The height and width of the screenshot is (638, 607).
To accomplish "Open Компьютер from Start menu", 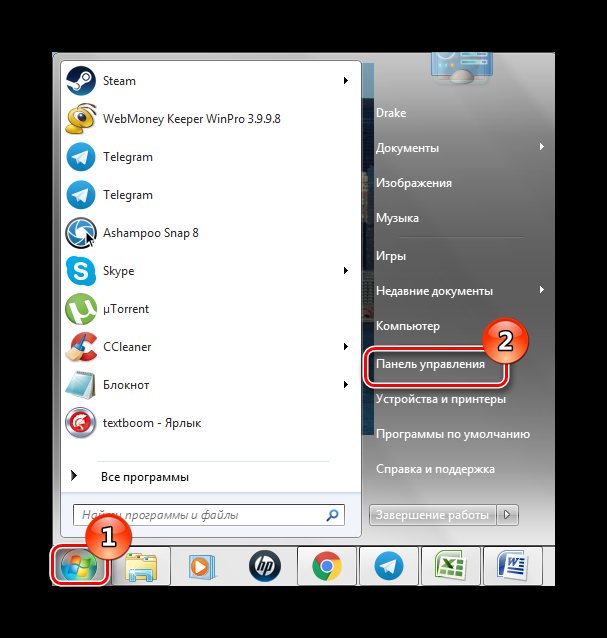I will click(408, 326).
